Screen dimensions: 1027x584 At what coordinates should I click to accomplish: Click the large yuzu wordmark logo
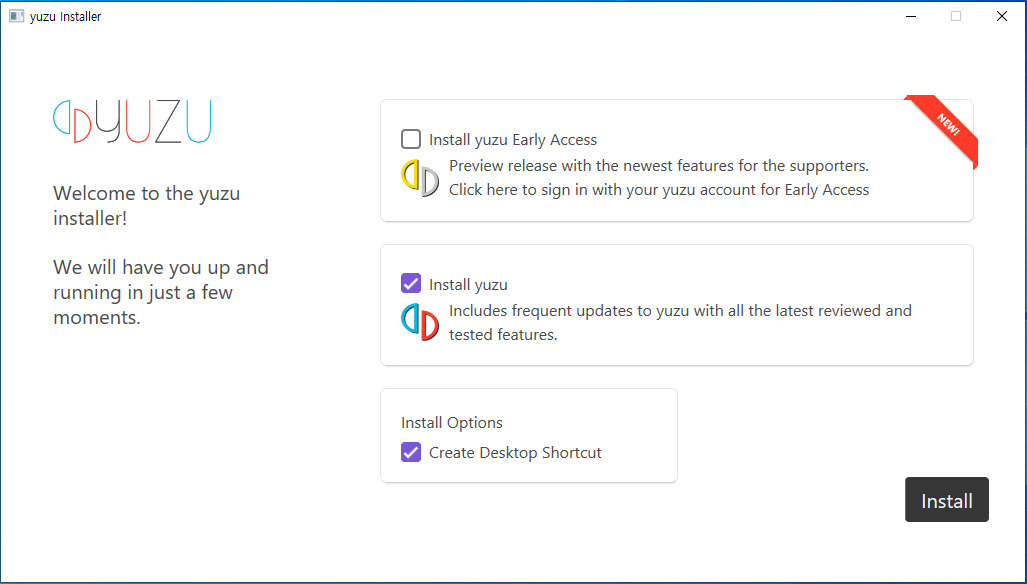click(x=132, y=122)
